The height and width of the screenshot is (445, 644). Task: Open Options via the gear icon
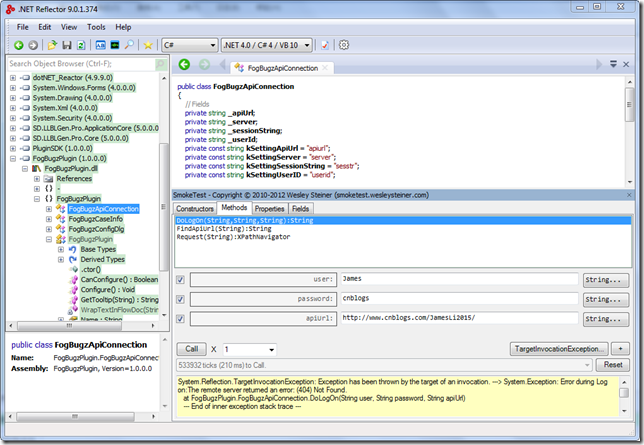pos(344,45)
